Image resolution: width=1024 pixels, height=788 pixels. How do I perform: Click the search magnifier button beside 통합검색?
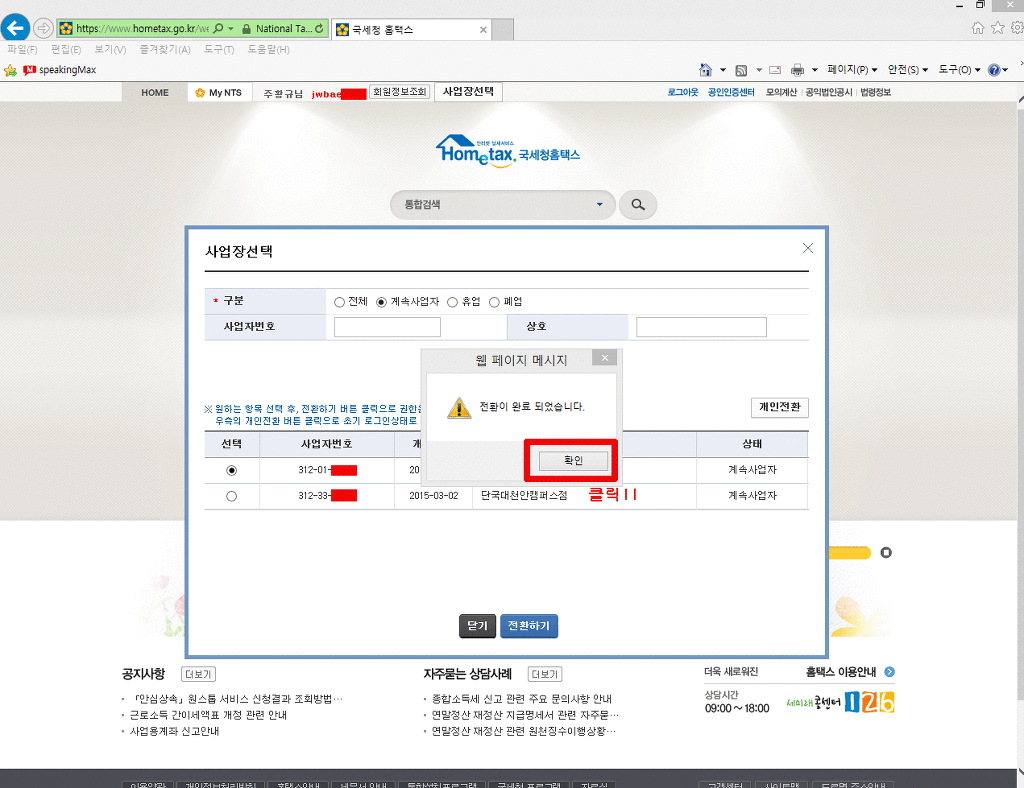pyautogui.click(x=638, y=205)
